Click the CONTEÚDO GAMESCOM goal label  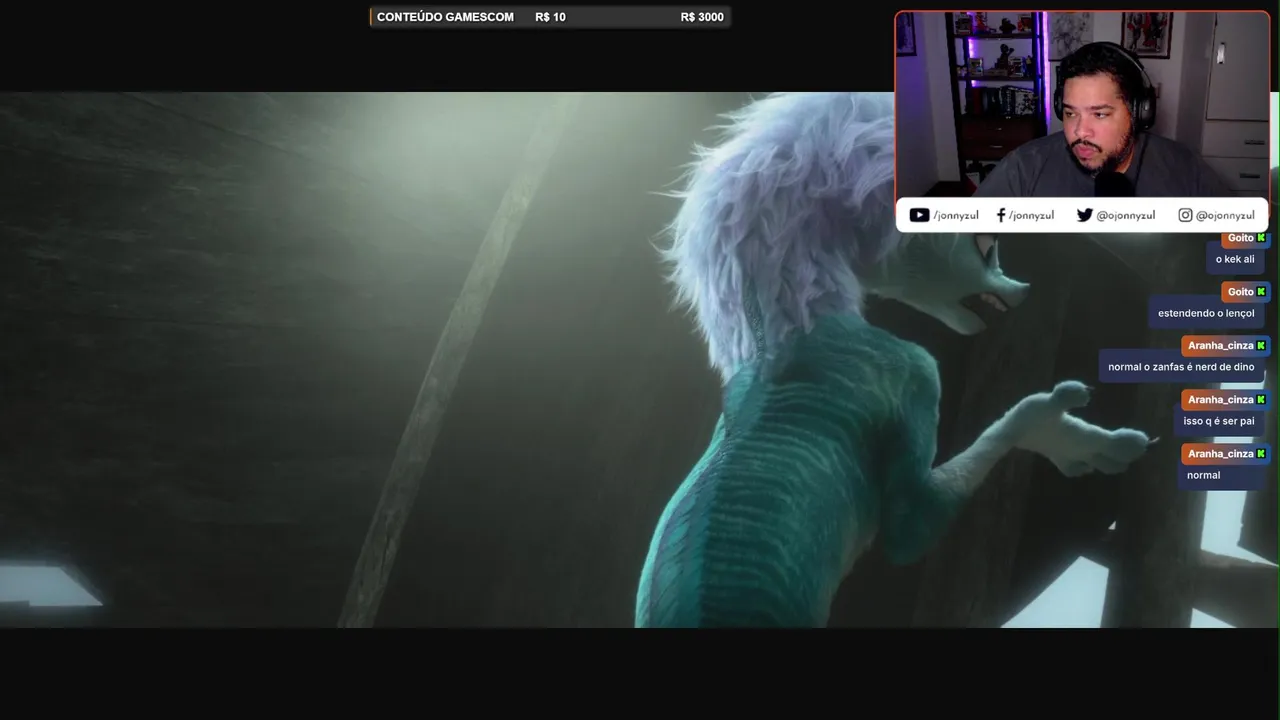[x=445, y=17]
